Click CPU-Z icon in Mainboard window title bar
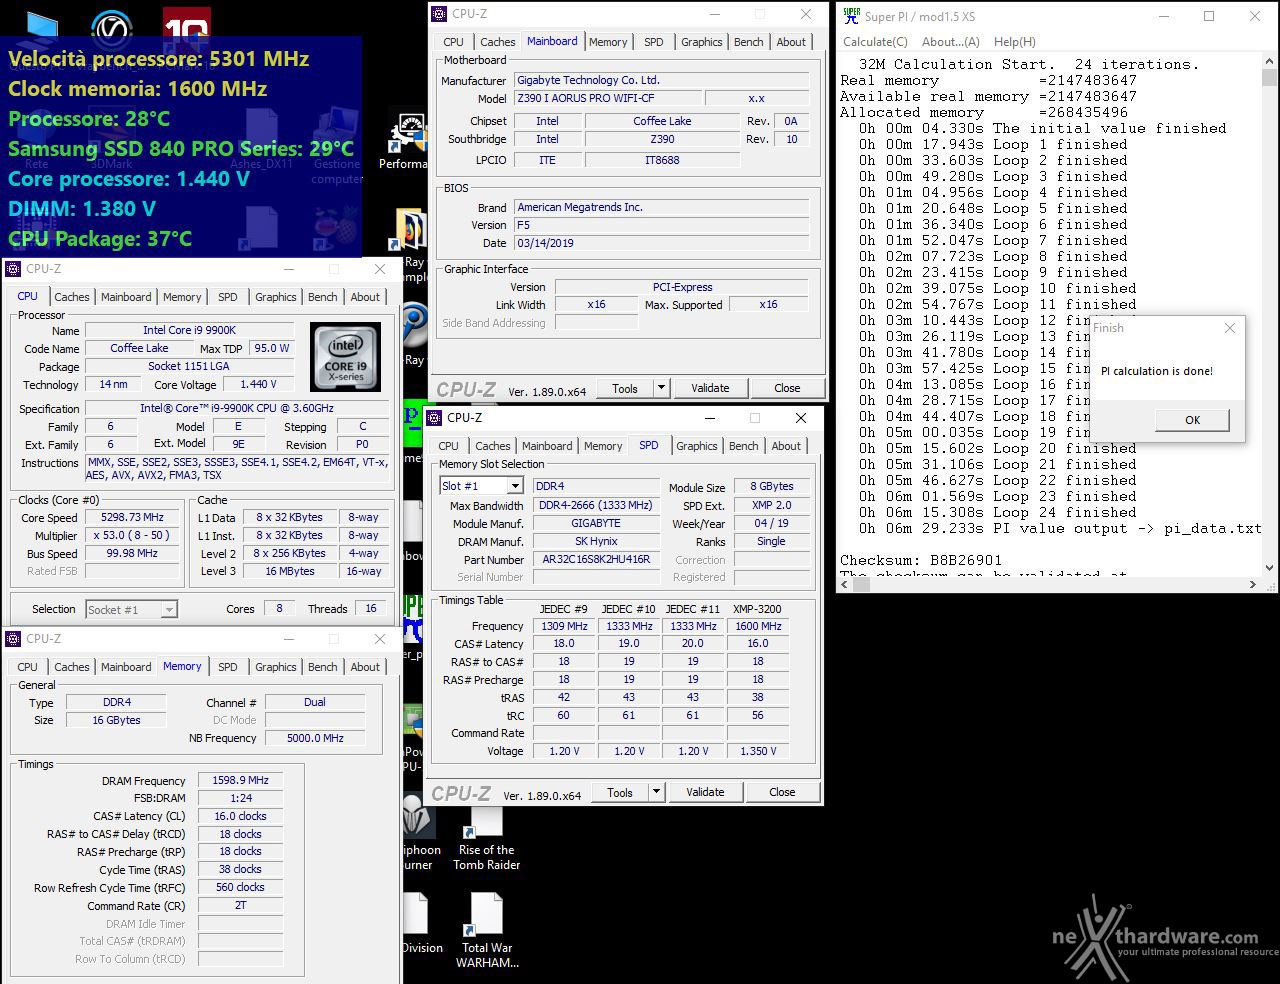Image resolution: width=1280 pixels, height=984 pixels. point(440,13)
